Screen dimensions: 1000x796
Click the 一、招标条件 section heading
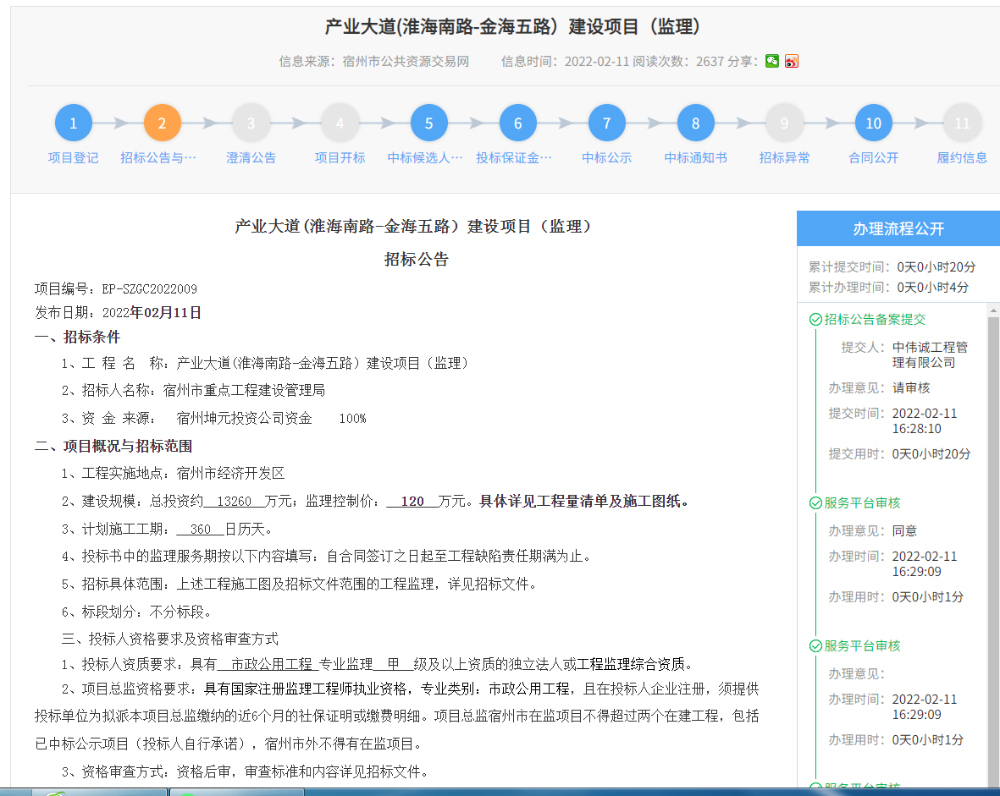(77, 337)
